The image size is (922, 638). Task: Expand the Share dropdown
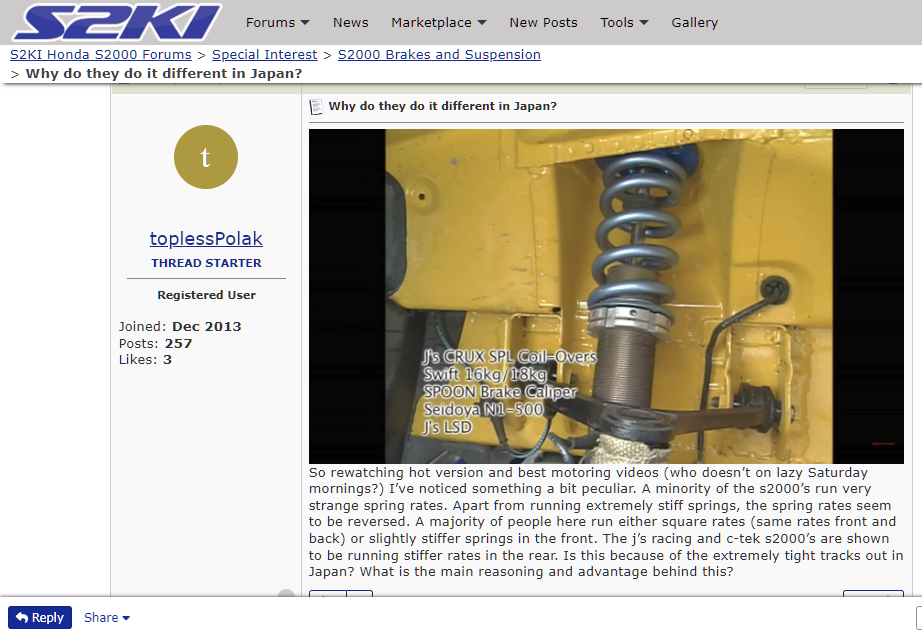106,617
